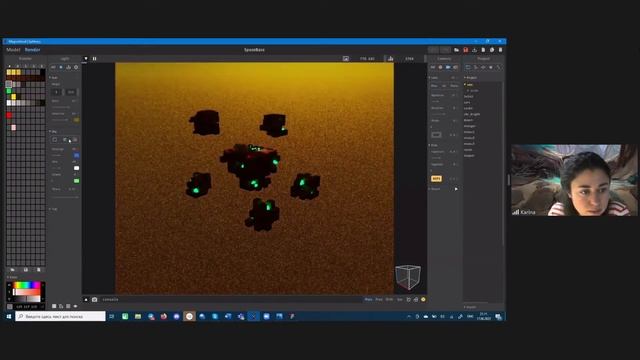
Task: Select the uniform sky square icon
Action: coord(55,140)
